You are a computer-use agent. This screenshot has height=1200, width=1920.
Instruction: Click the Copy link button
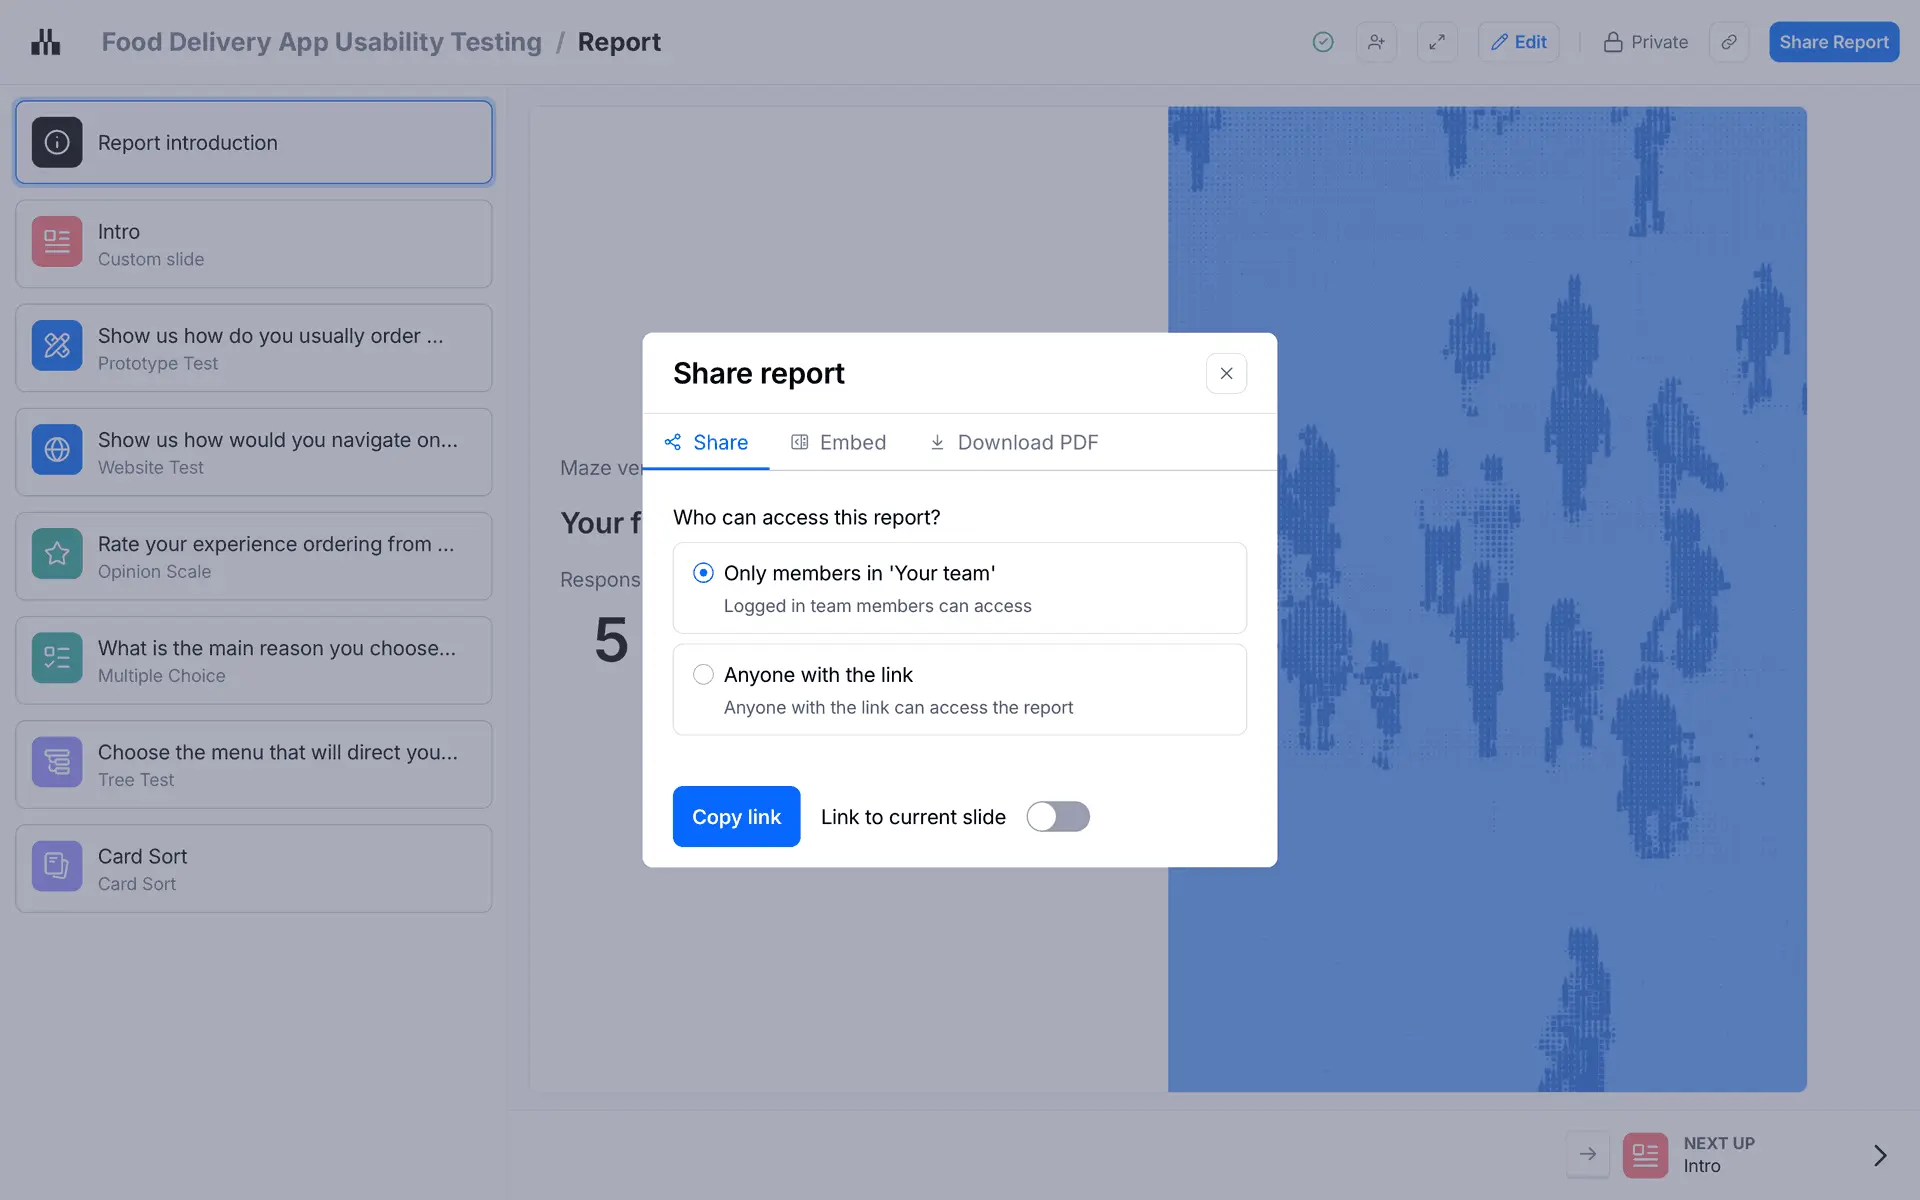point(736,817)
